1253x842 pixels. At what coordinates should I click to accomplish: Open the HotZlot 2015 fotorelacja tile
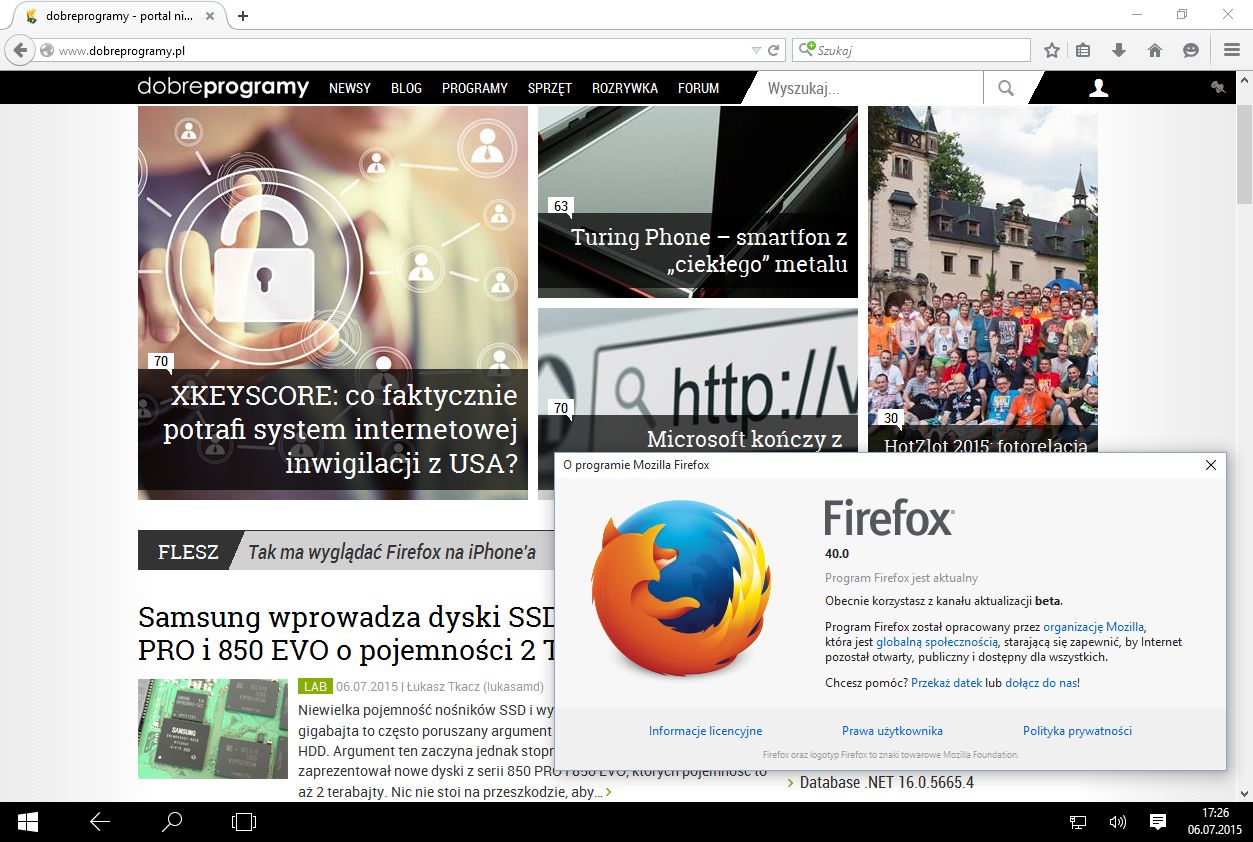click(x=983, y=280)
